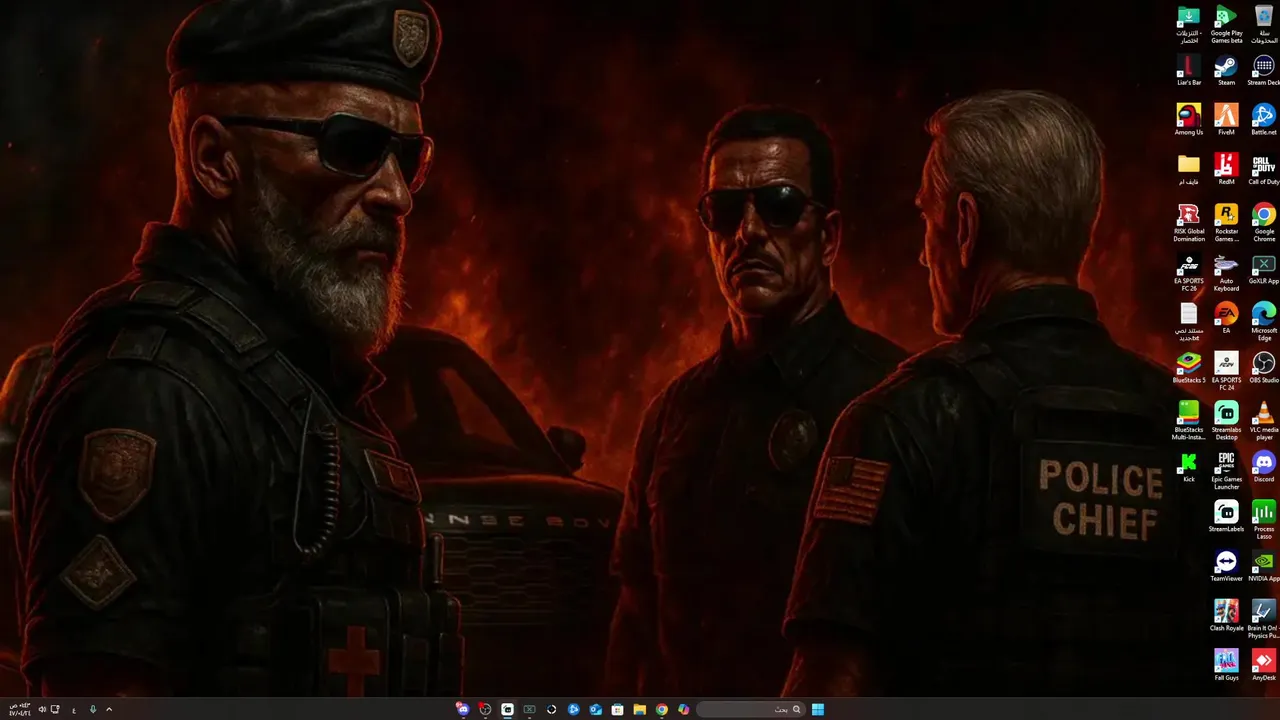
Task: Select the Kick desktop icon
Action: [1188, 467]
